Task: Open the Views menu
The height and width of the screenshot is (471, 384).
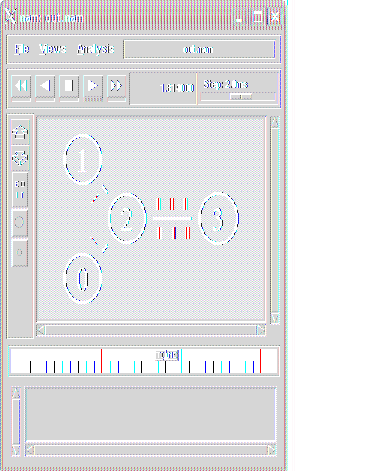Action: 52,49
